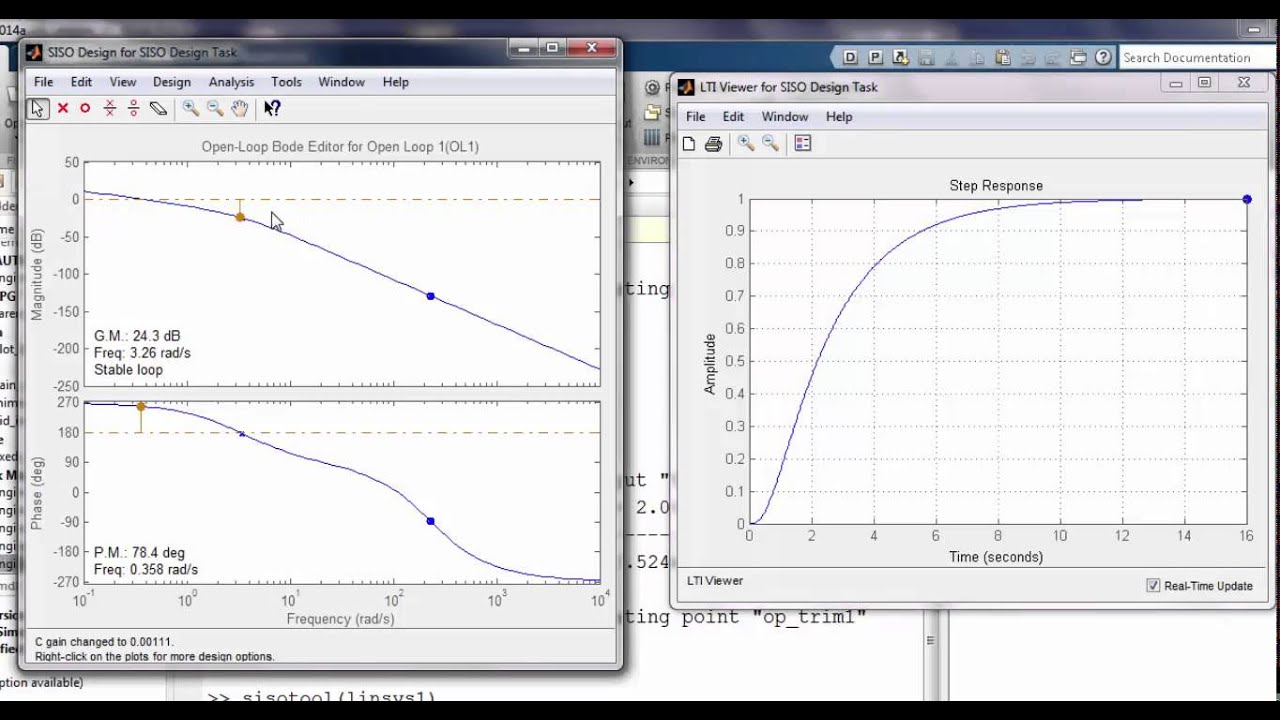1280x720 pixels.
Task: Click the 'Frequency (rad/s)' axis label
Action: [340, 619]
